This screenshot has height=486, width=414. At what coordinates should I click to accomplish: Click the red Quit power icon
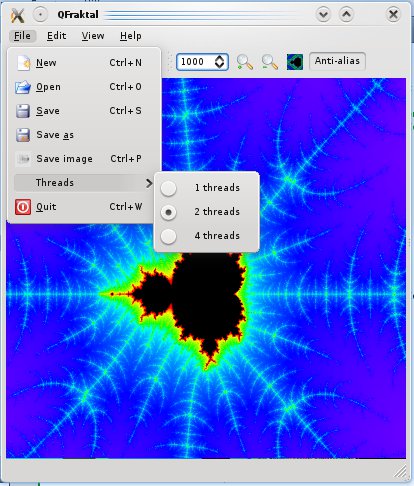pyautogui.click(x=23, y=207)
